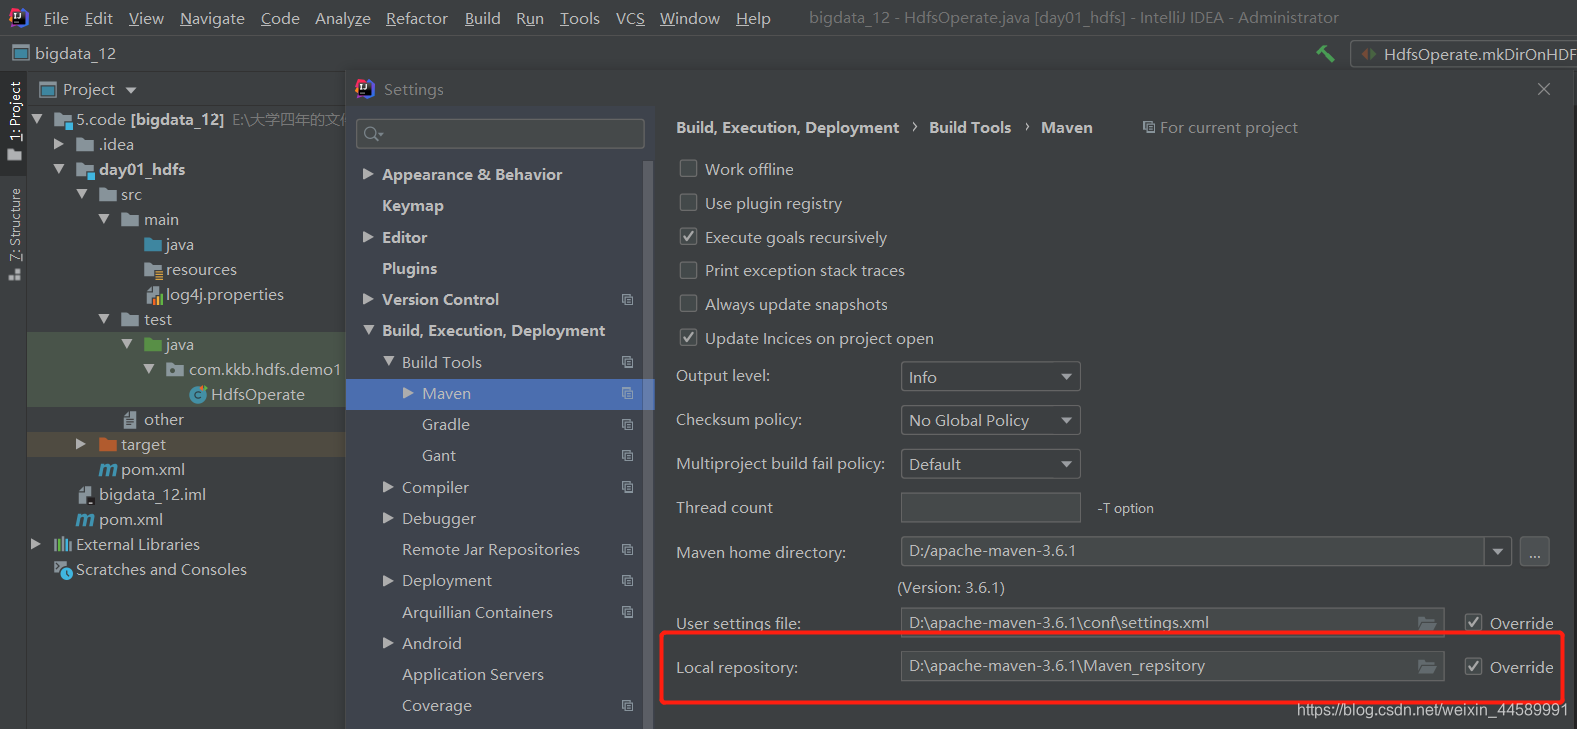This screenshot has width=1577, height=729.
Task: Click the Scratches and Consoles icon
Action: (x=63, y=569)
